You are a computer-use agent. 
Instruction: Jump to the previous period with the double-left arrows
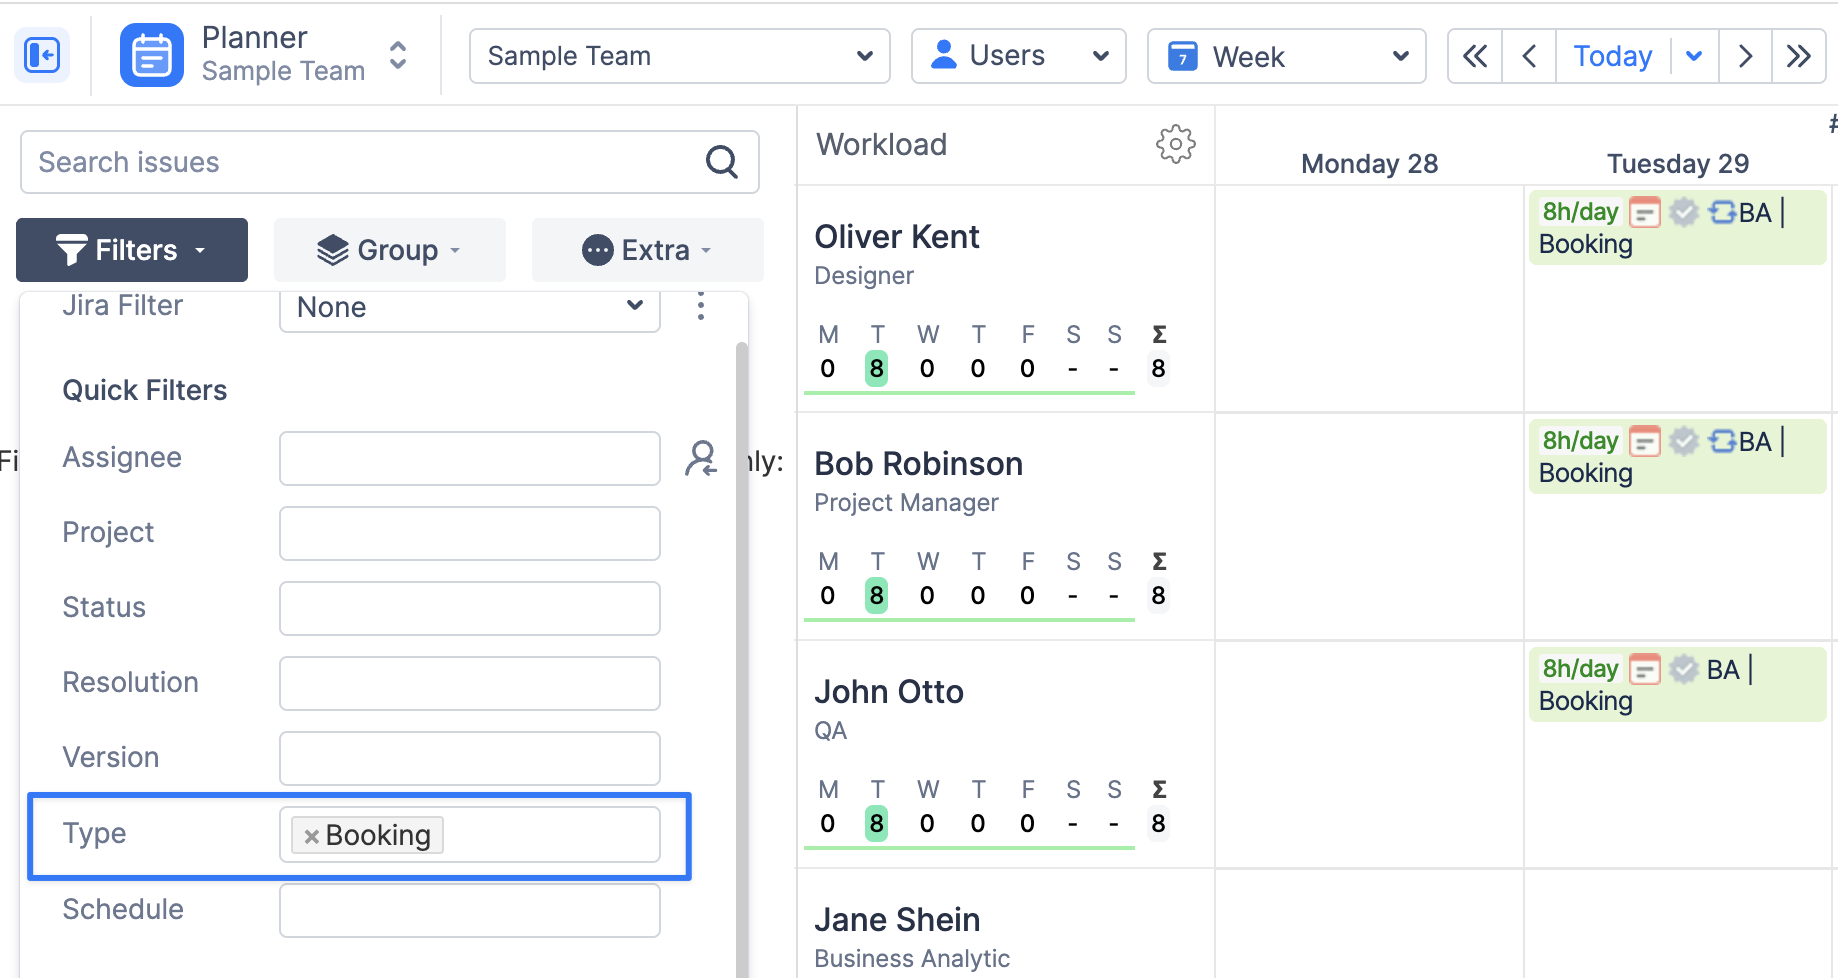(1475, 56)
